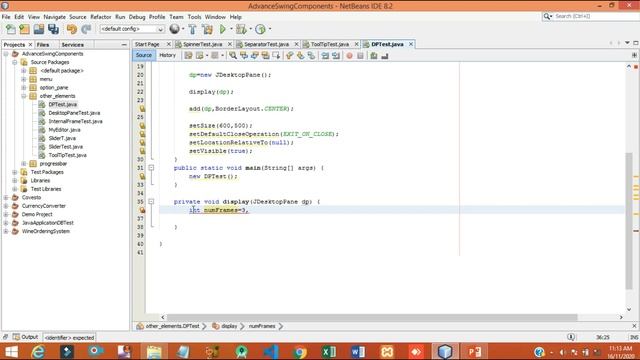Switch to the Files panel tab
The image size is (640, 360).
coord(42,44)
